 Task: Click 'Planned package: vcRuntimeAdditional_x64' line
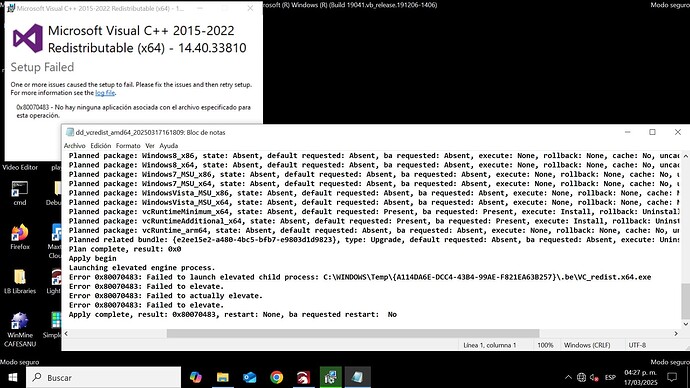pyautogui.click(x=374, y=221)
